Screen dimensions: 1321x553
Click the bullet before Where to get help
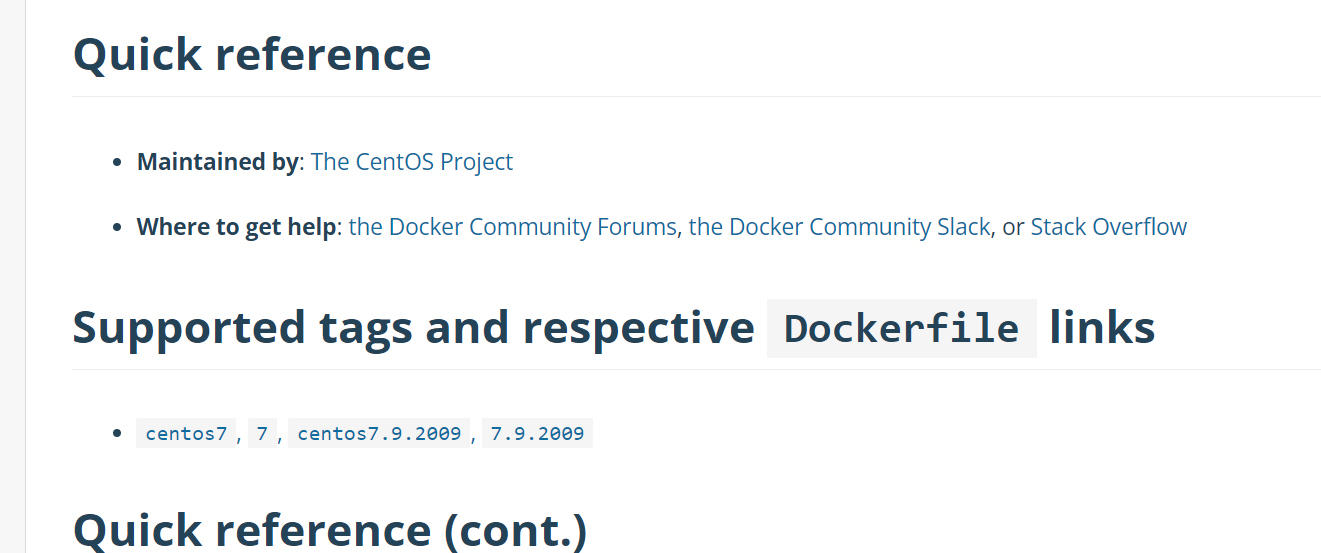tap(118, 228)
